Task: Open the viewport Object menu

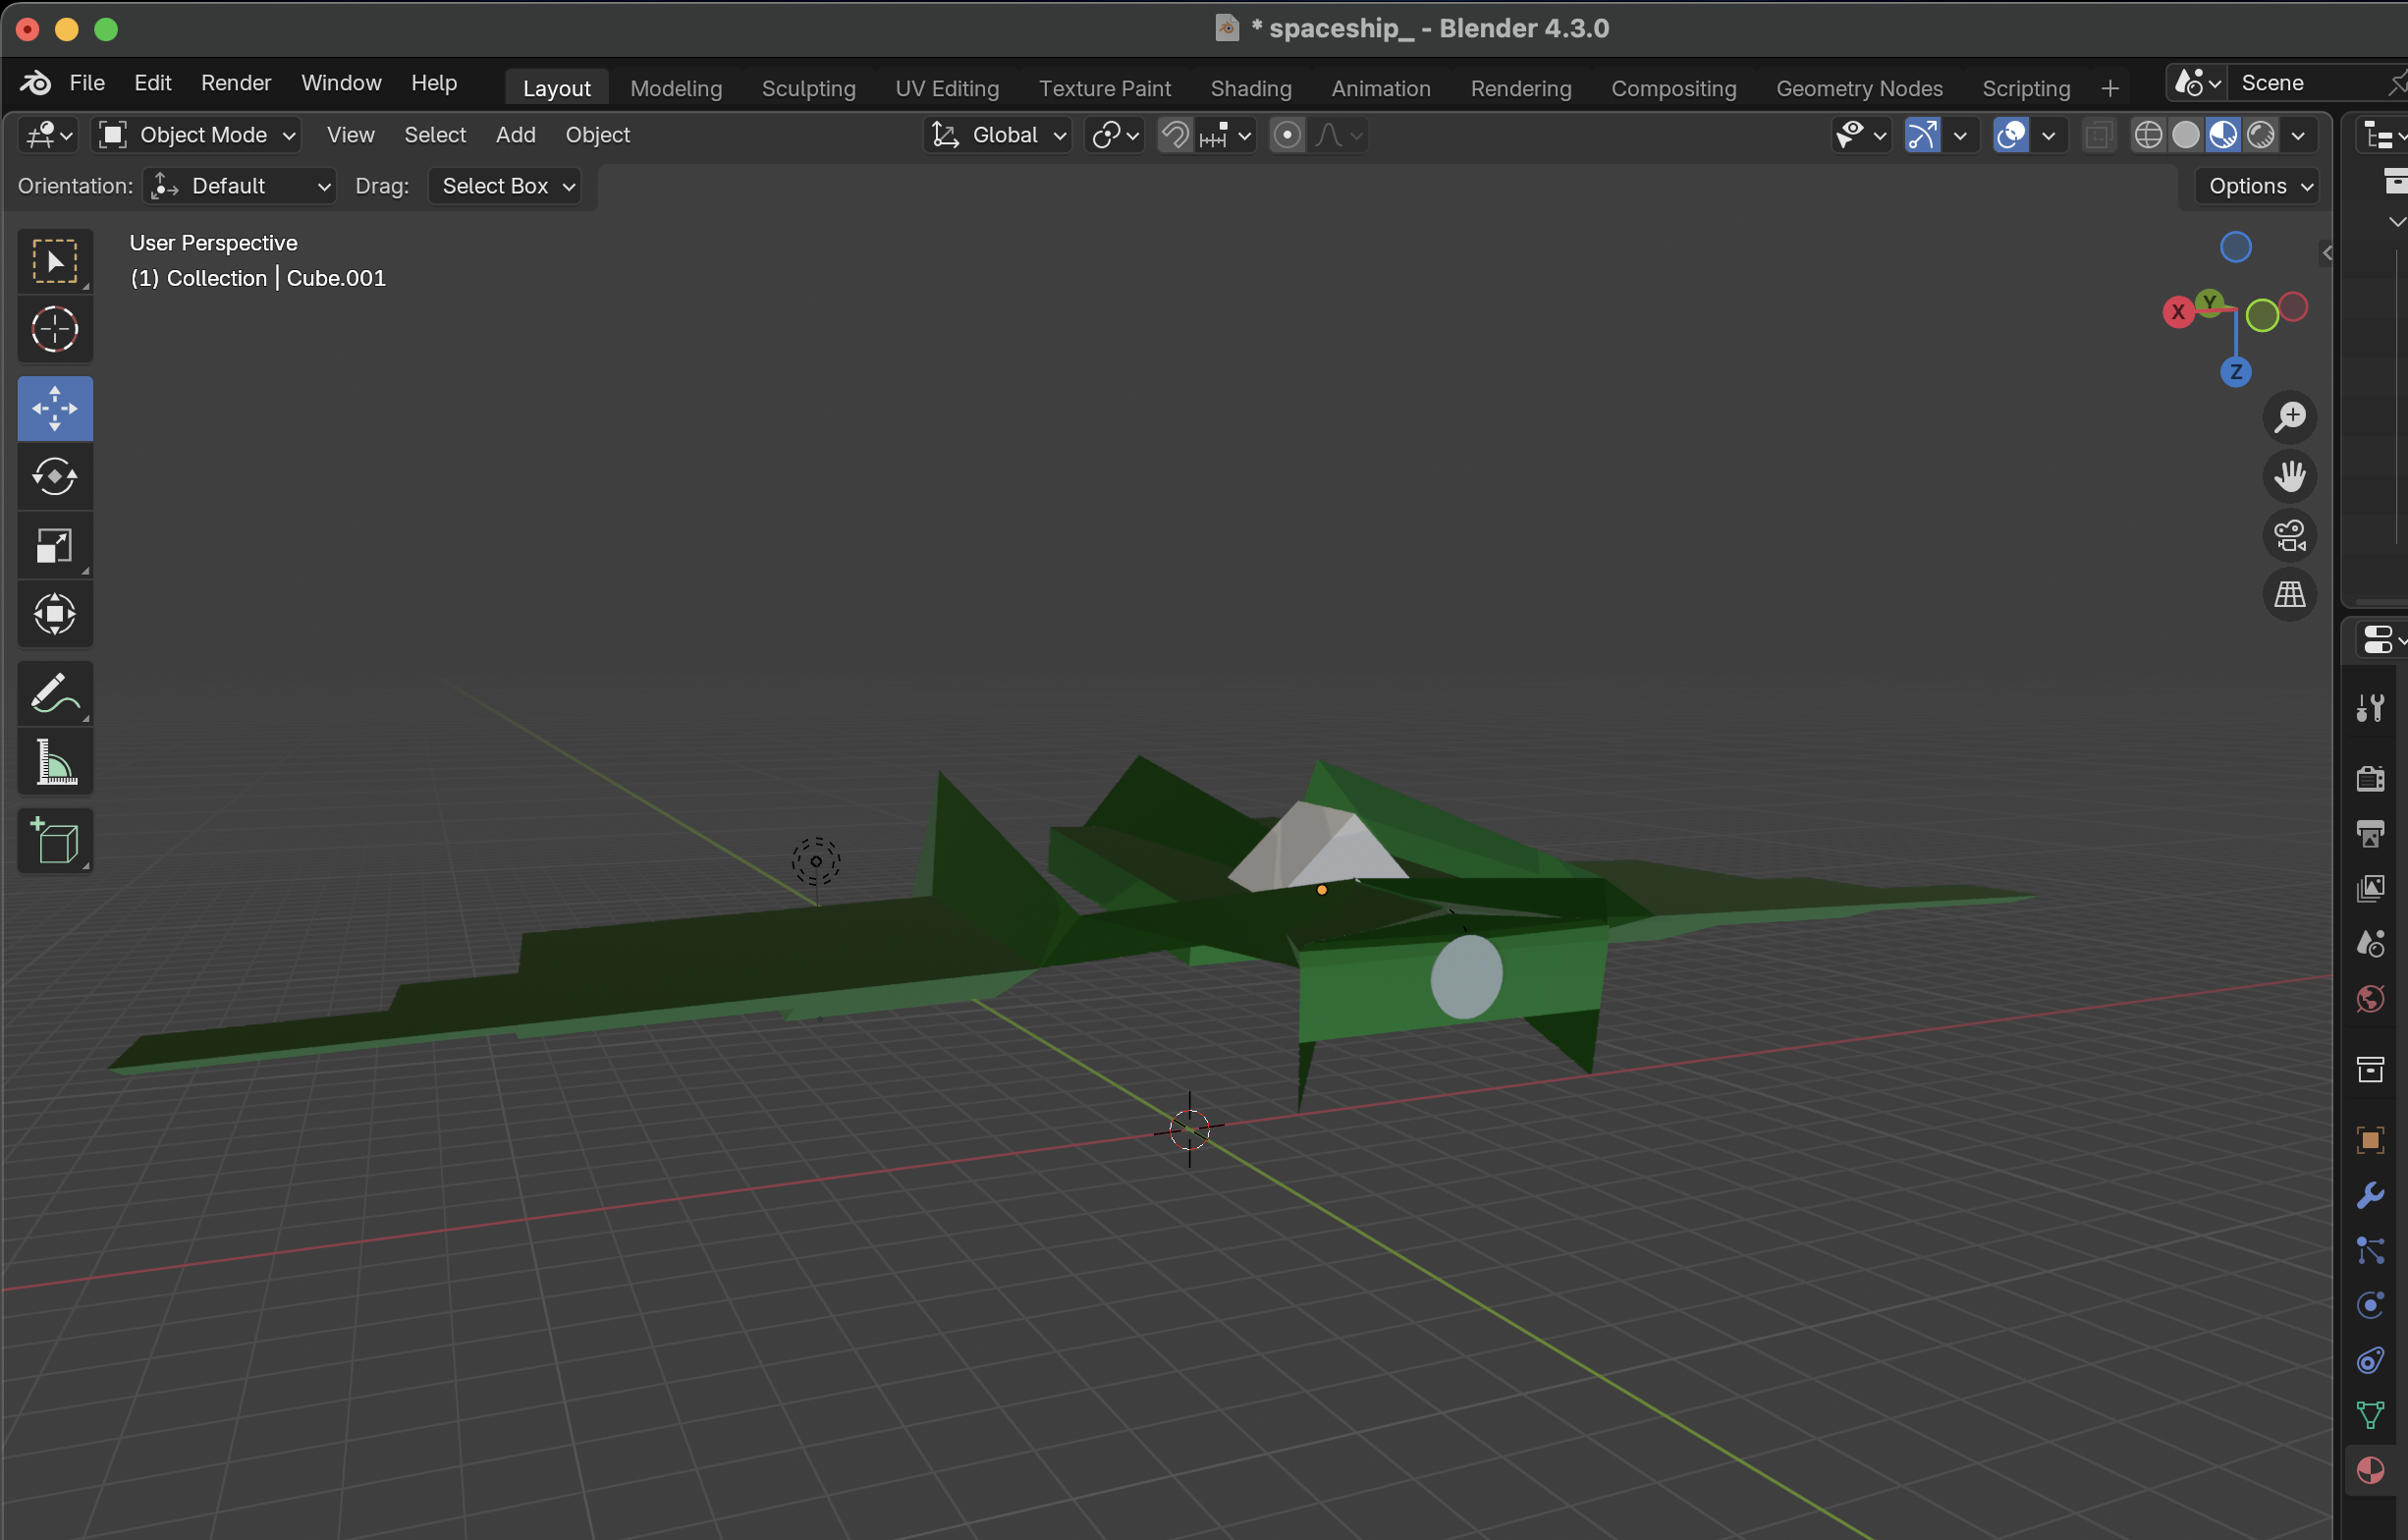Action: coord(597,135)
